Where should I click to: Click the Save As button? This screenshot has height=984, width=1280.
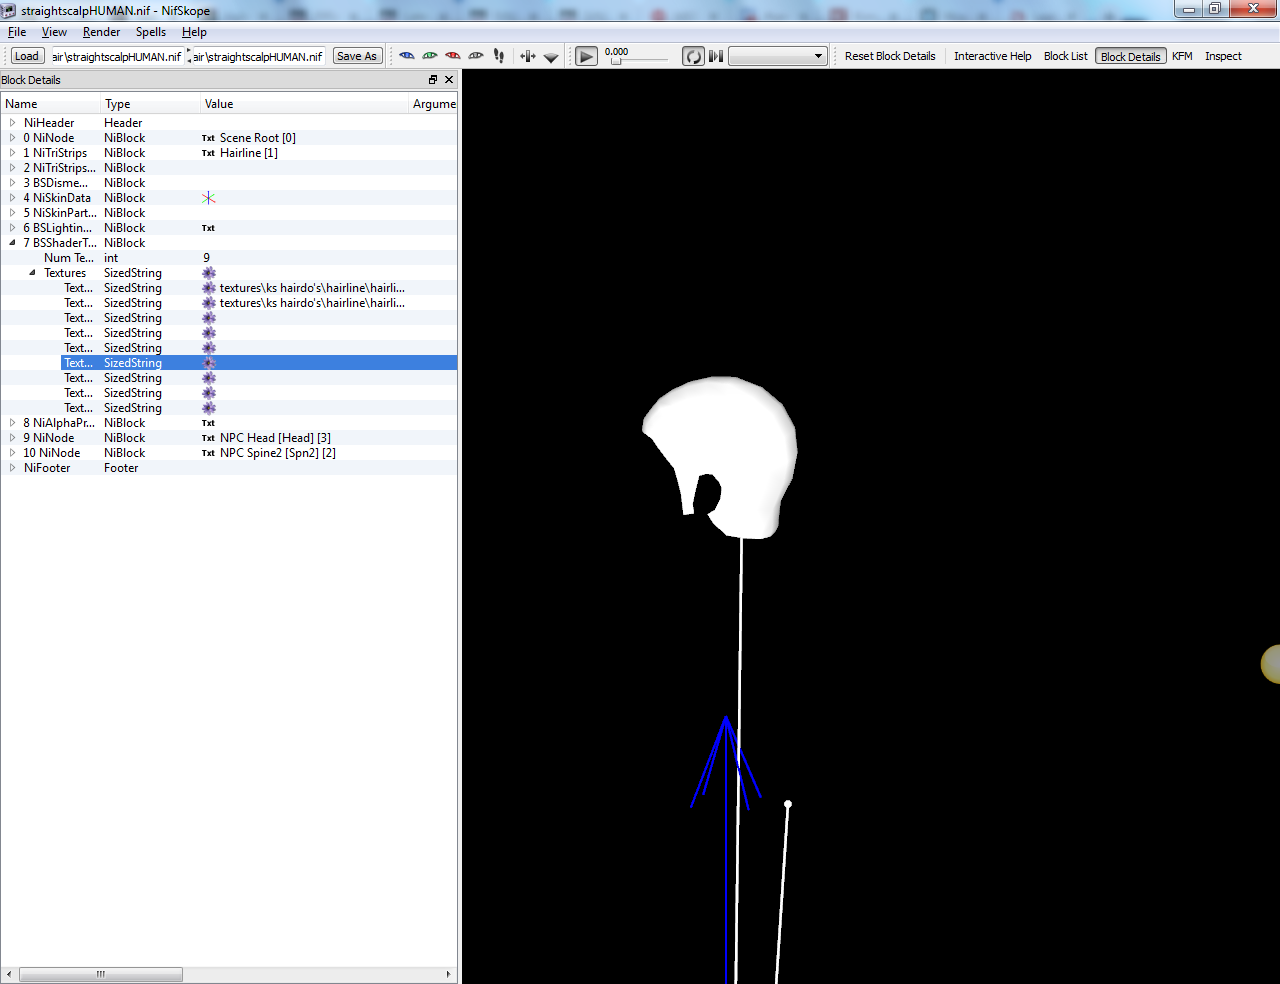click(x=357, y=56)
